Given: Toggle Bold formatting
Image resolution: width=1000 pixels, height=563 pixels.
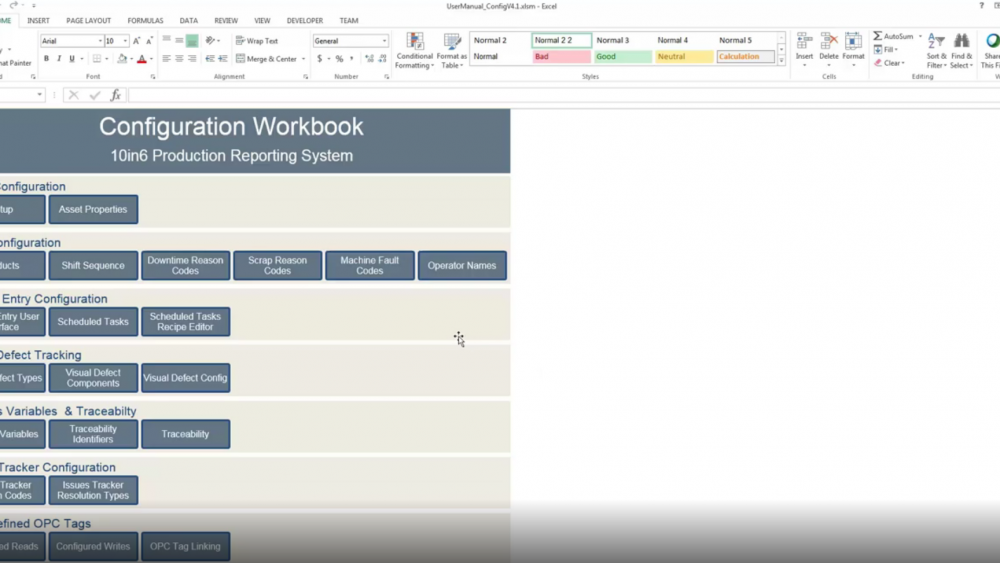Looking at the screenshot, I should pyautogui.click(x=46, y=59).
